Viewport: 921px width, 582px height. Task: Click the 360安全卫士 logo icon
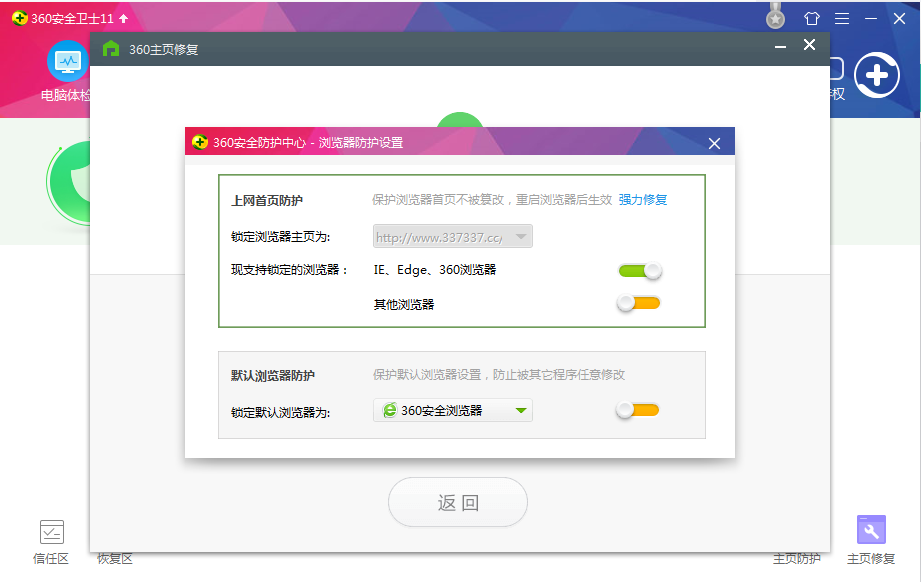tap(19, 18)
